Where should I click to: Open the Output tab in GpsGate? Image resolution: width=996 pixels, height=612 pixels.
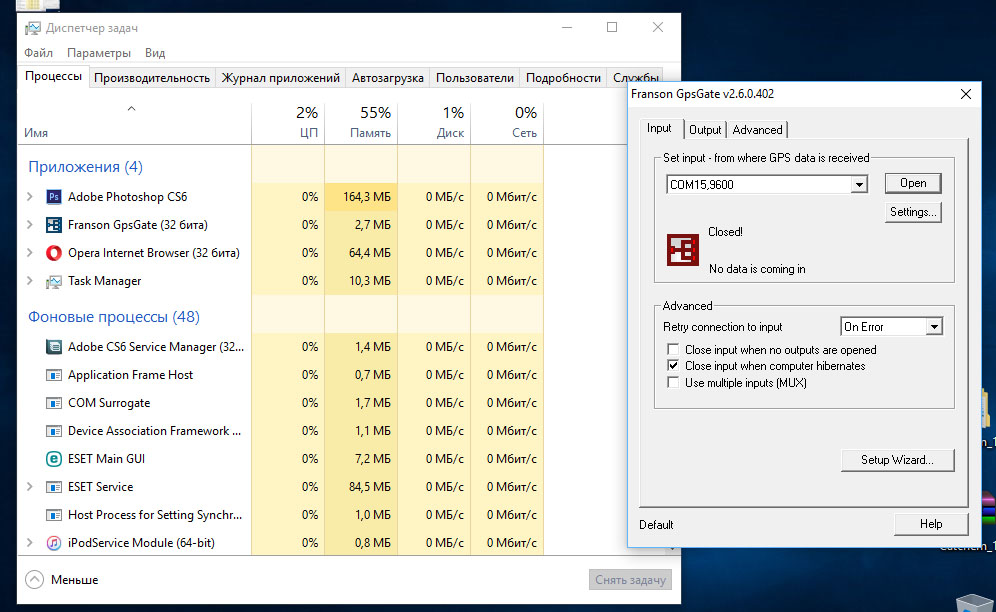coord(705,130)
